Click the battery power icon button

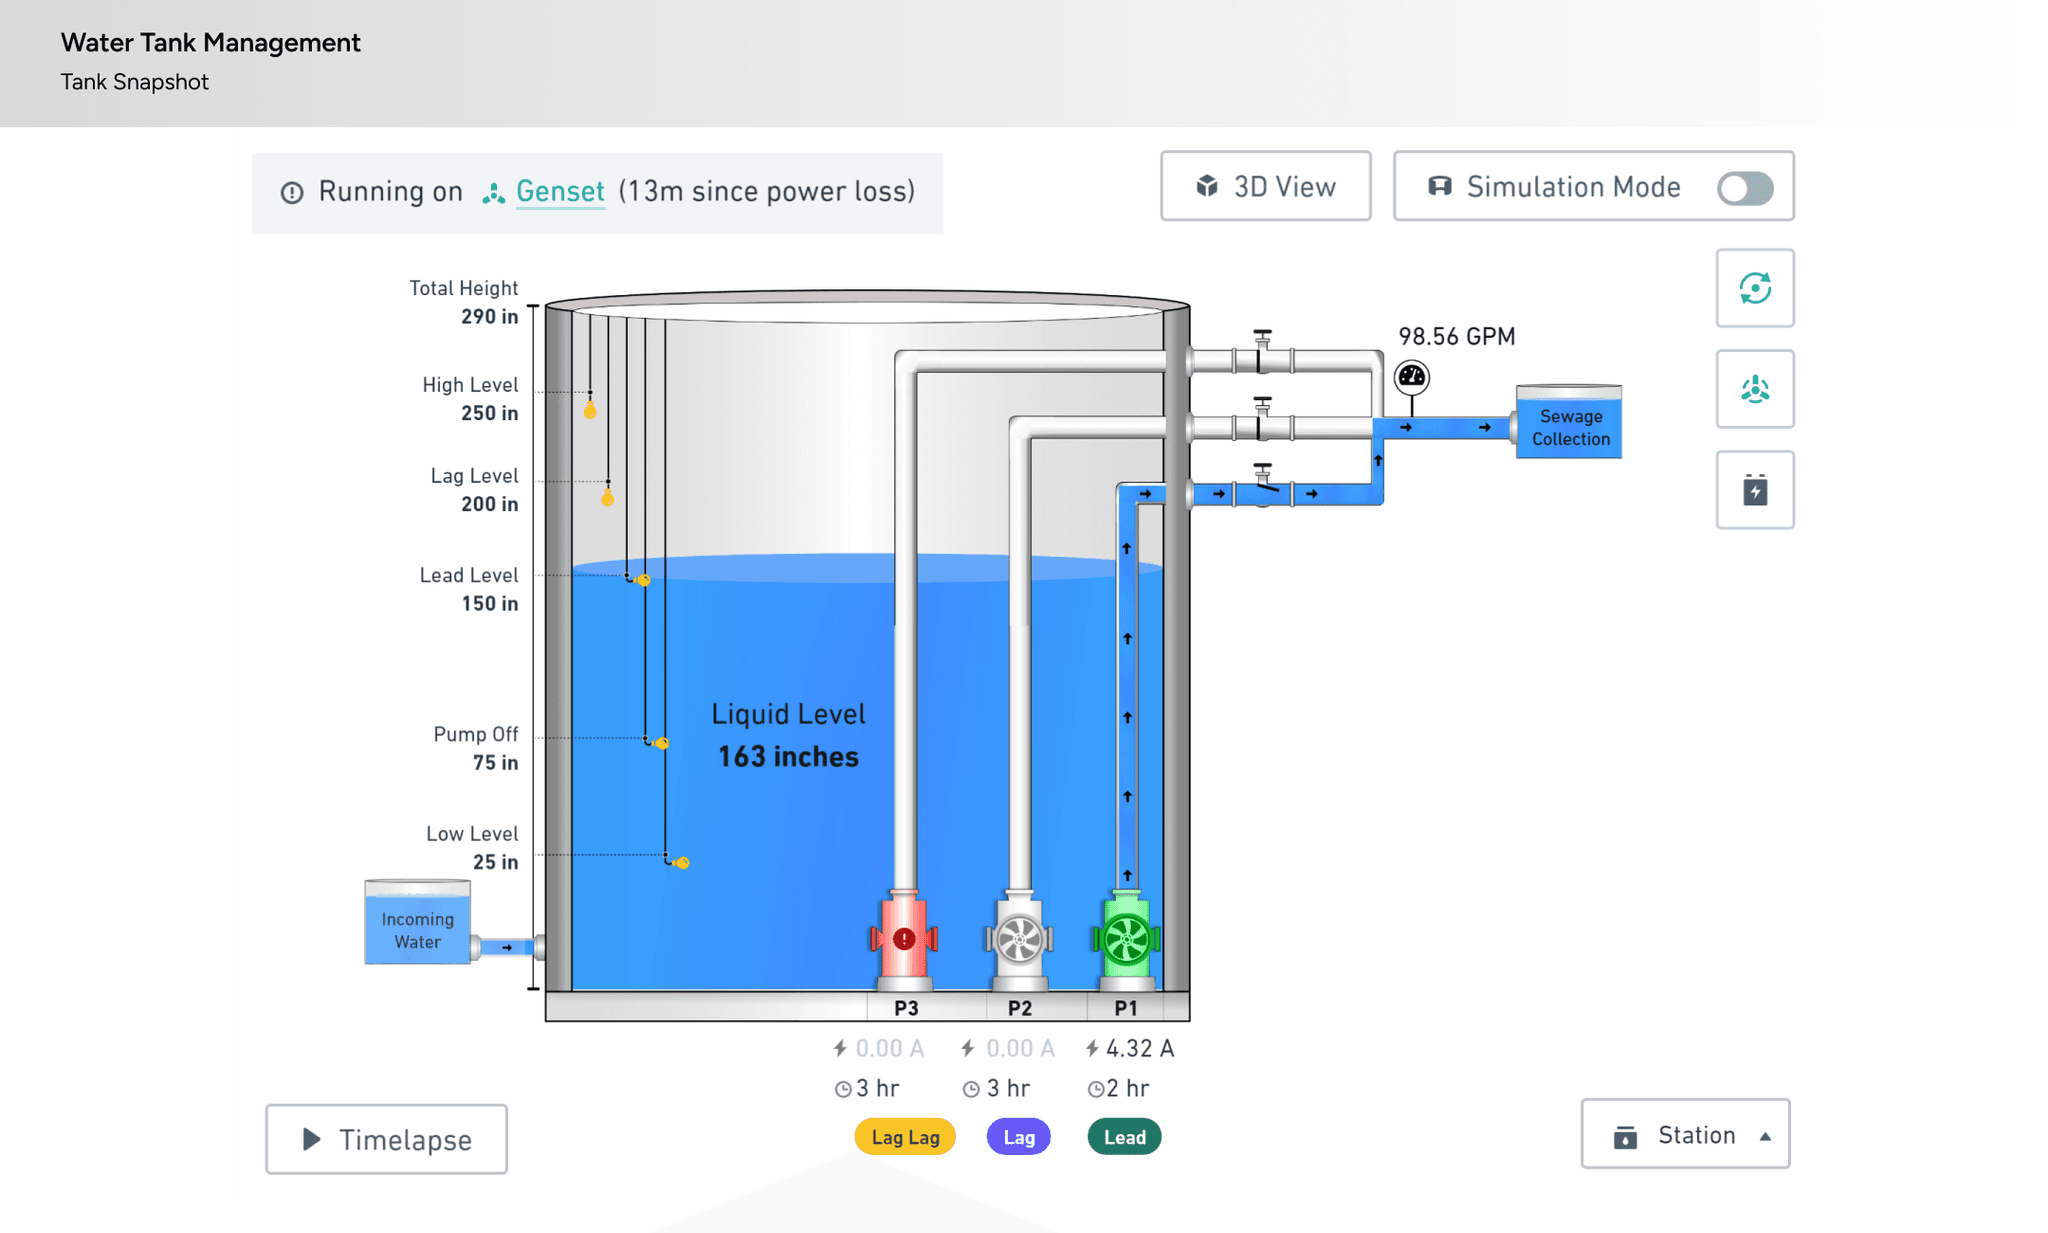1754,490
